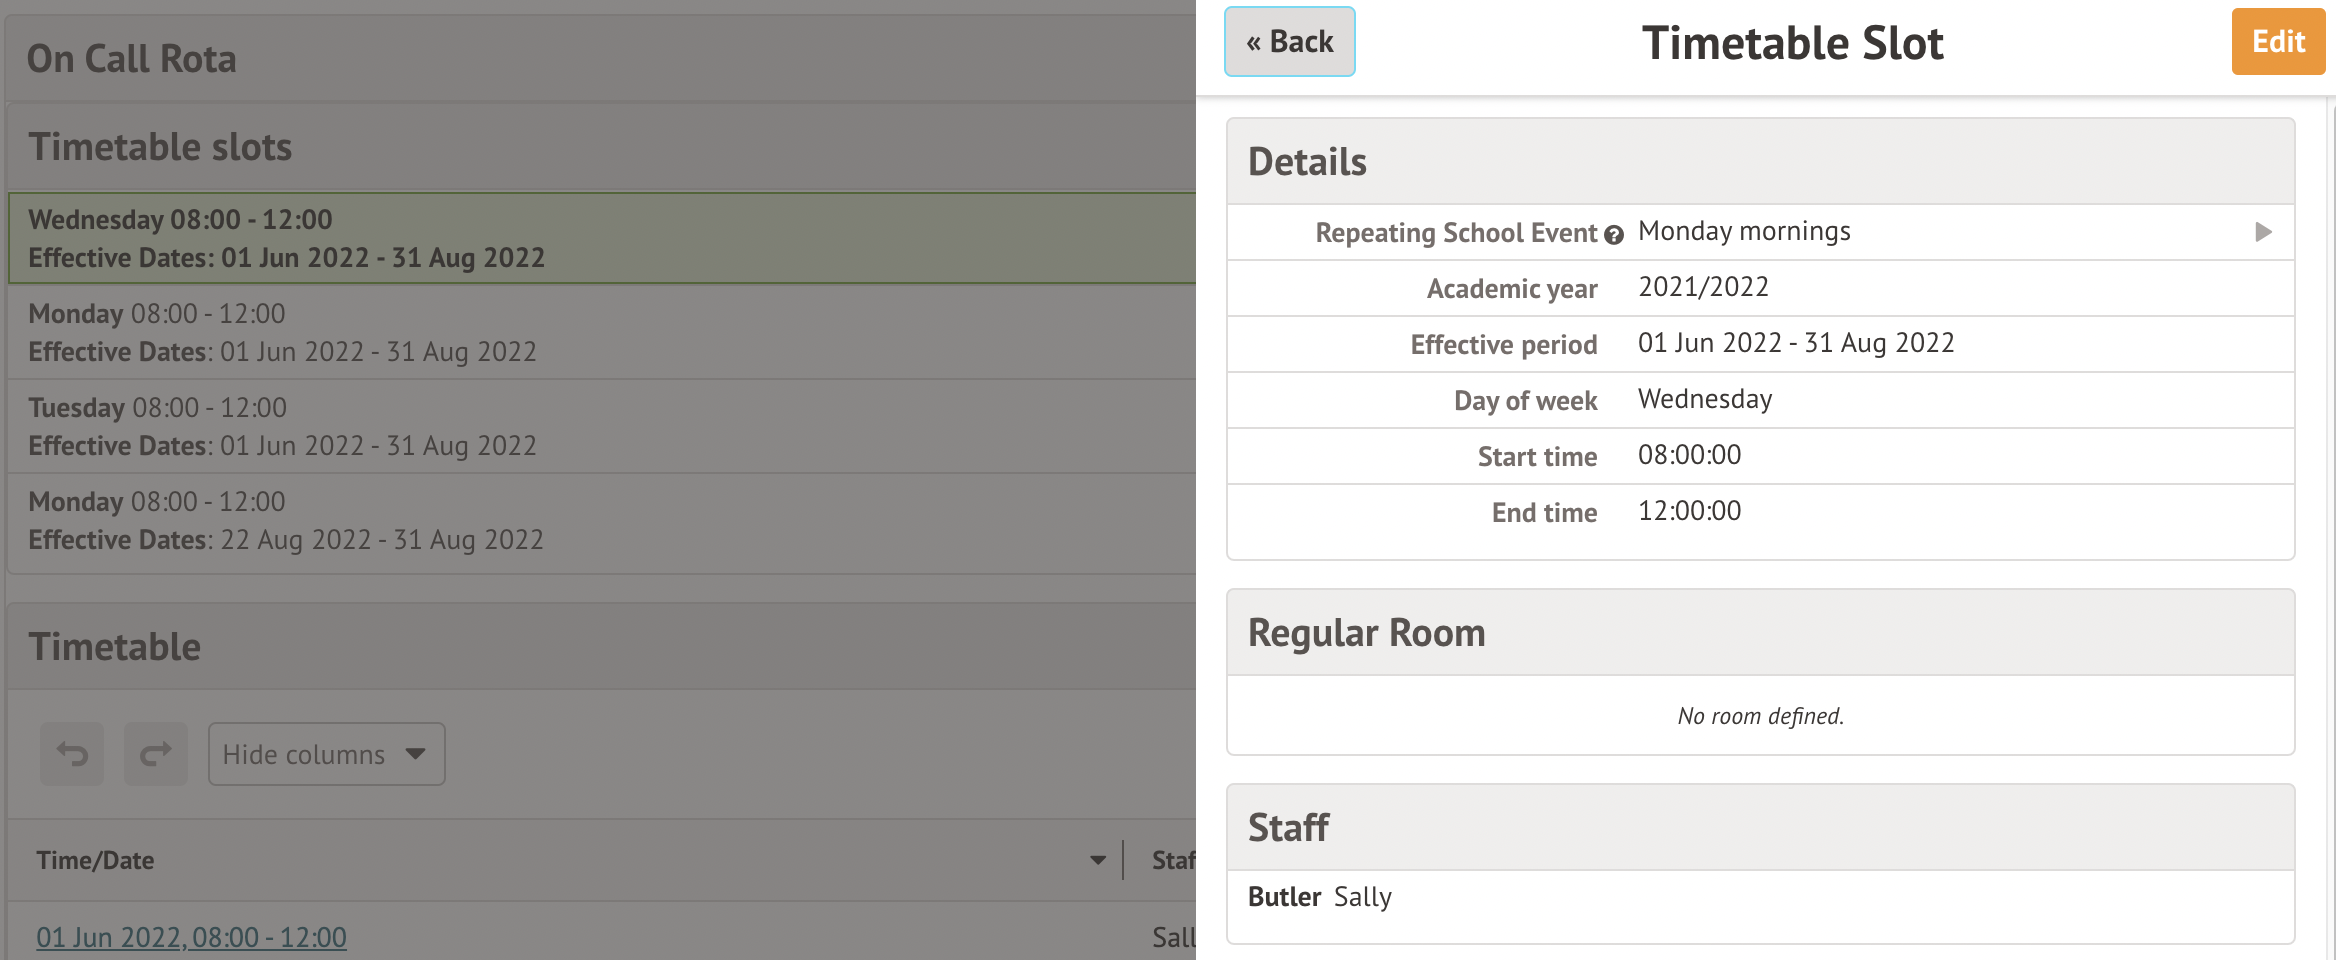Click the Time/Date column header
This screenshot has width=2336, height=960.
pyautogui.click(x=96, y=860)
